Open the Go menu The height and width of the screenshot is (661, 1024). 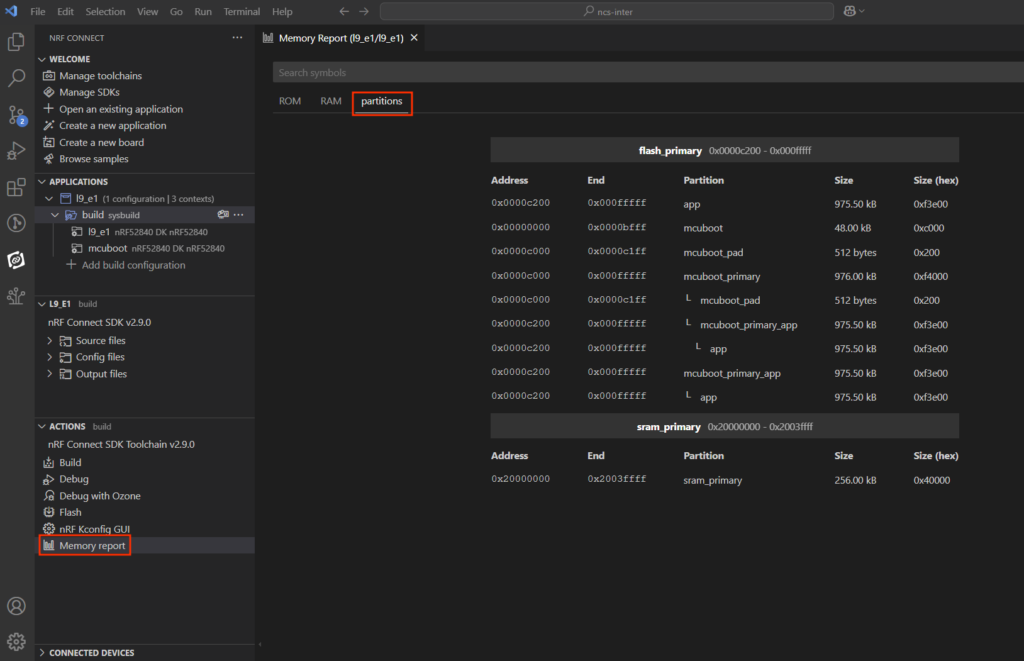(x=176, y=11)
